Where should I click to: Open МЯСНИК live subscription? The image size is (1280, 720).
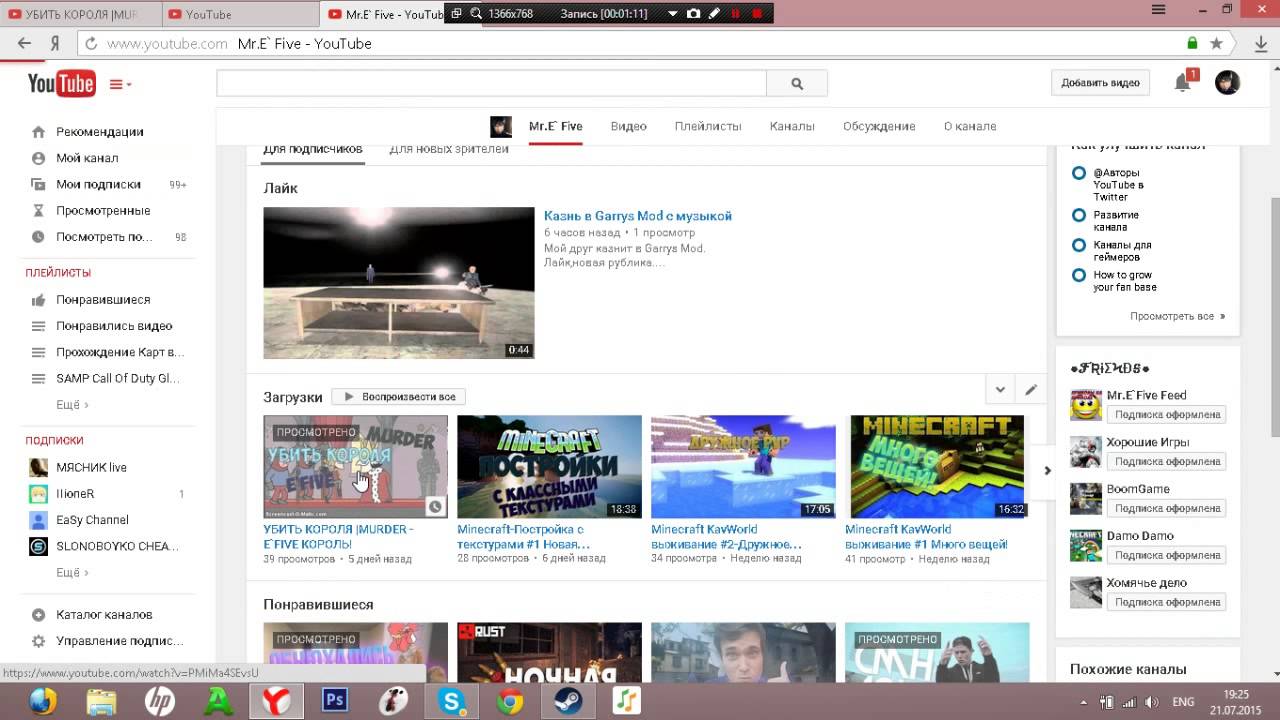pyautogui.click(x=91, y=468)
